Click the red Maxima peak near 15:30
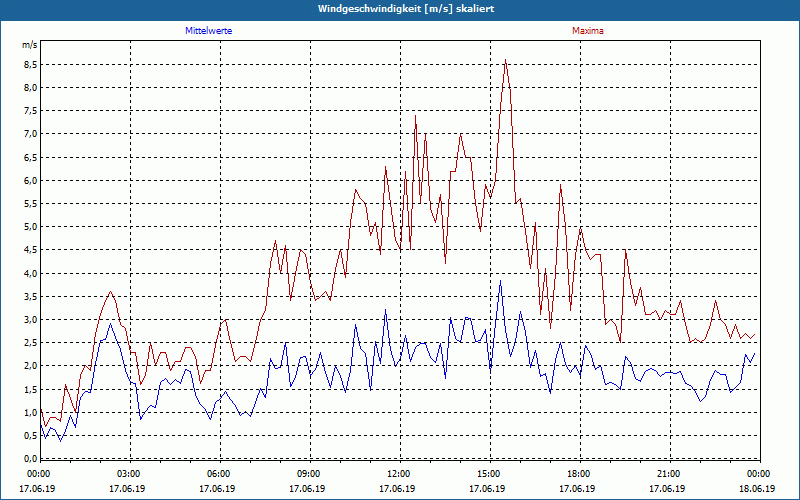The width and height of the screenshot is (800, 500). tap(505, 60)
